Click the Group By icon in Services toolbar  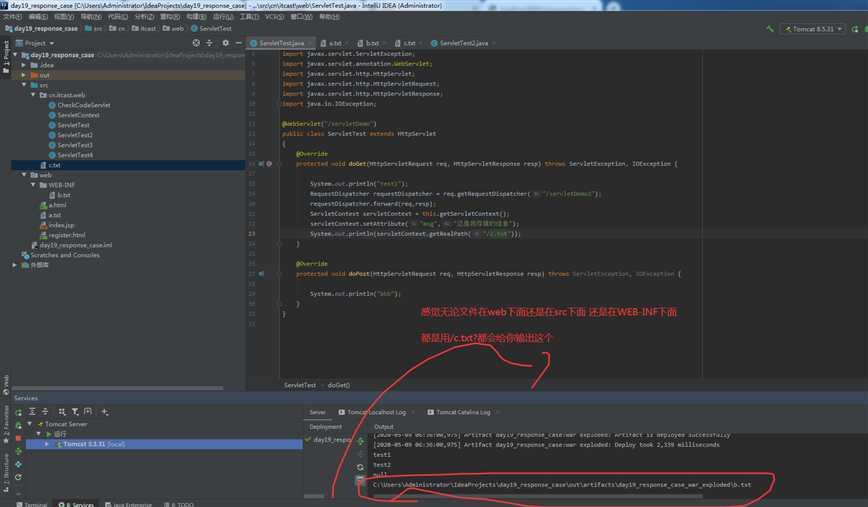[62, 412]
